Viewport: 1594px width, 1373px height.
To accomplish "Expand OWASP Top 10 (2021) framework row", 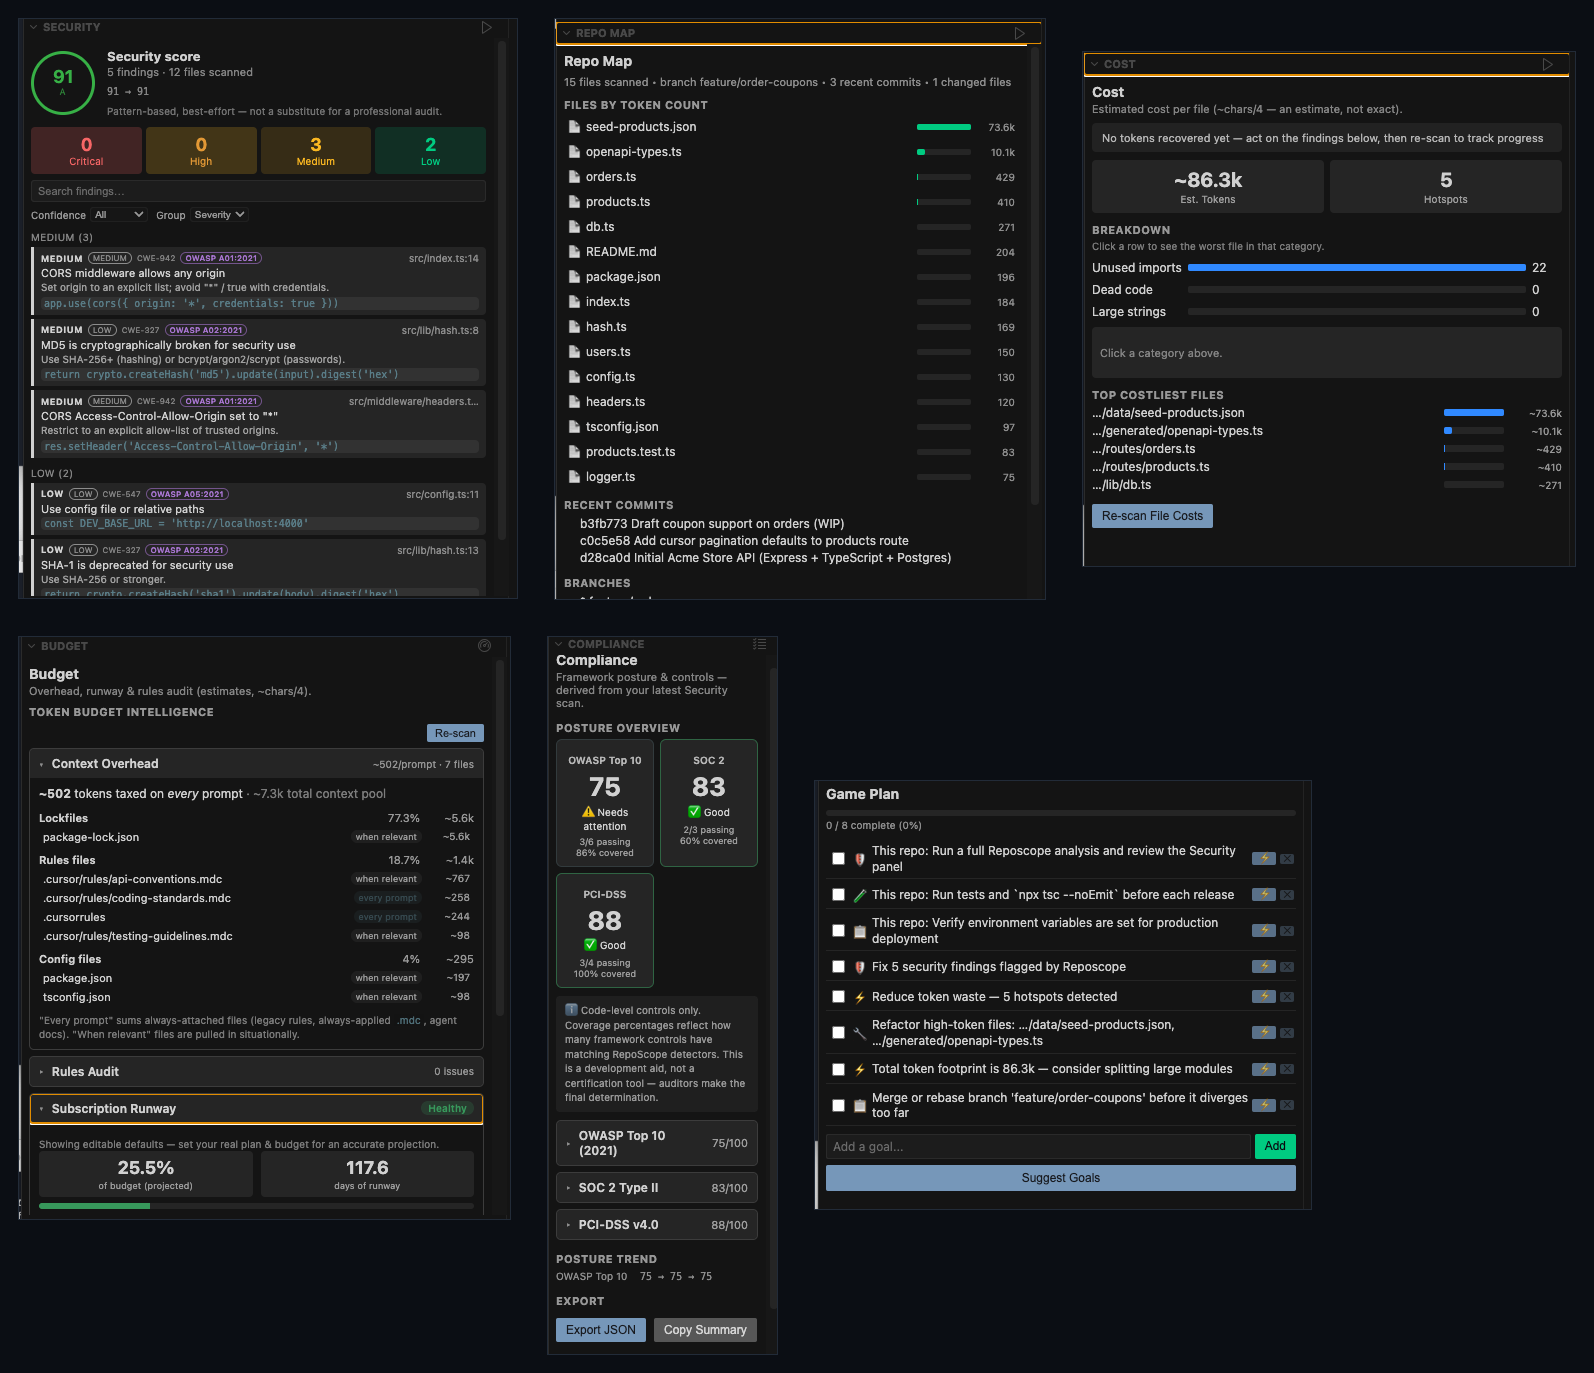I will pos(656,1143).
